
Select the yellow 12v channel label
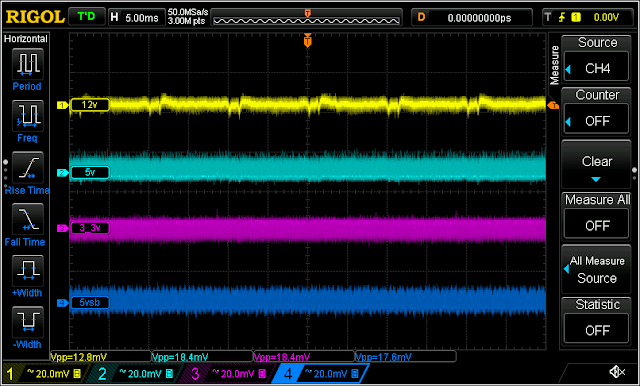[x=89, y=105]
